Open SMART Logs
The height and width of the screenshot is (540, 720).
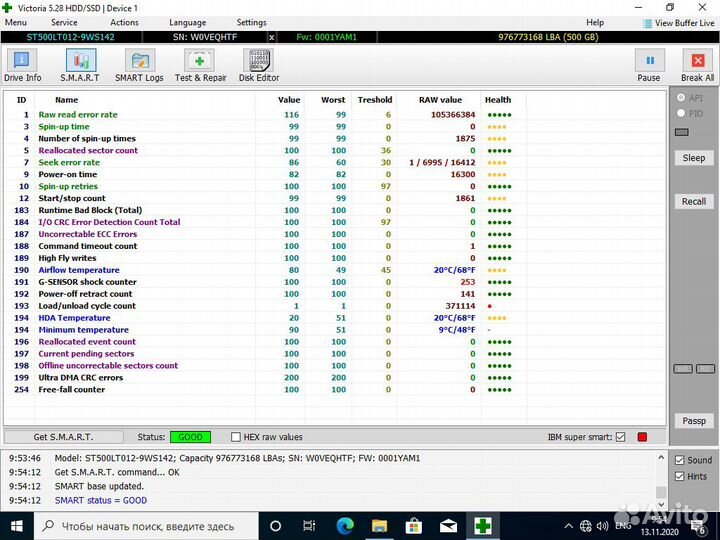click(139, 65)
